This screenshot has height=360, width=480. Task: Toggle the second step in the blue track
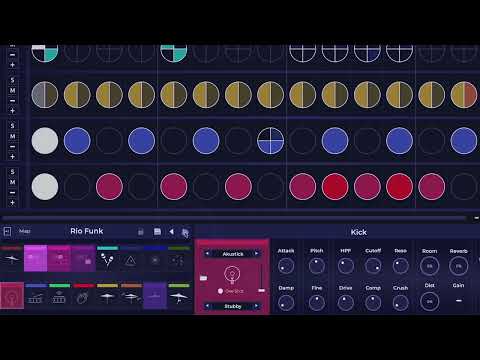click(77, 141)
